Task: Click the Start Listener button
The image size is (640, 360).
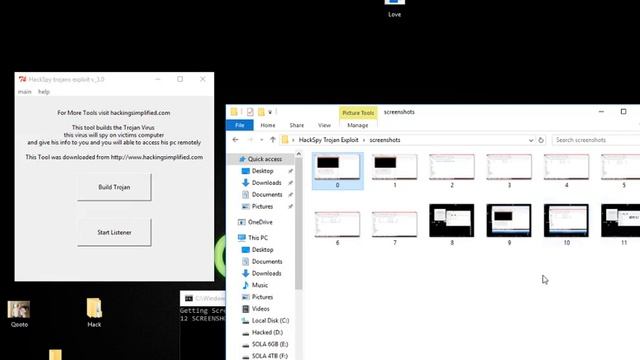Action: pos(114,232)
